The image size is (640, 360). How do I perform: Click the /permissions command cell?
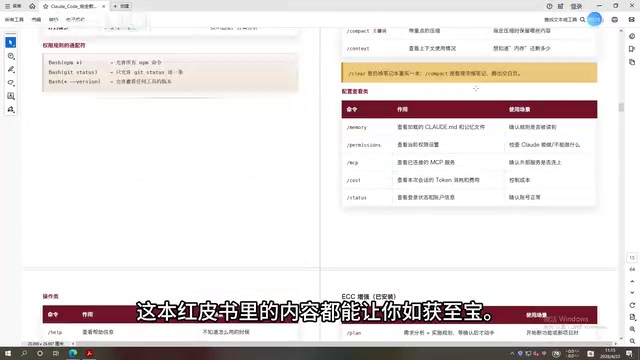click(364, 145)
